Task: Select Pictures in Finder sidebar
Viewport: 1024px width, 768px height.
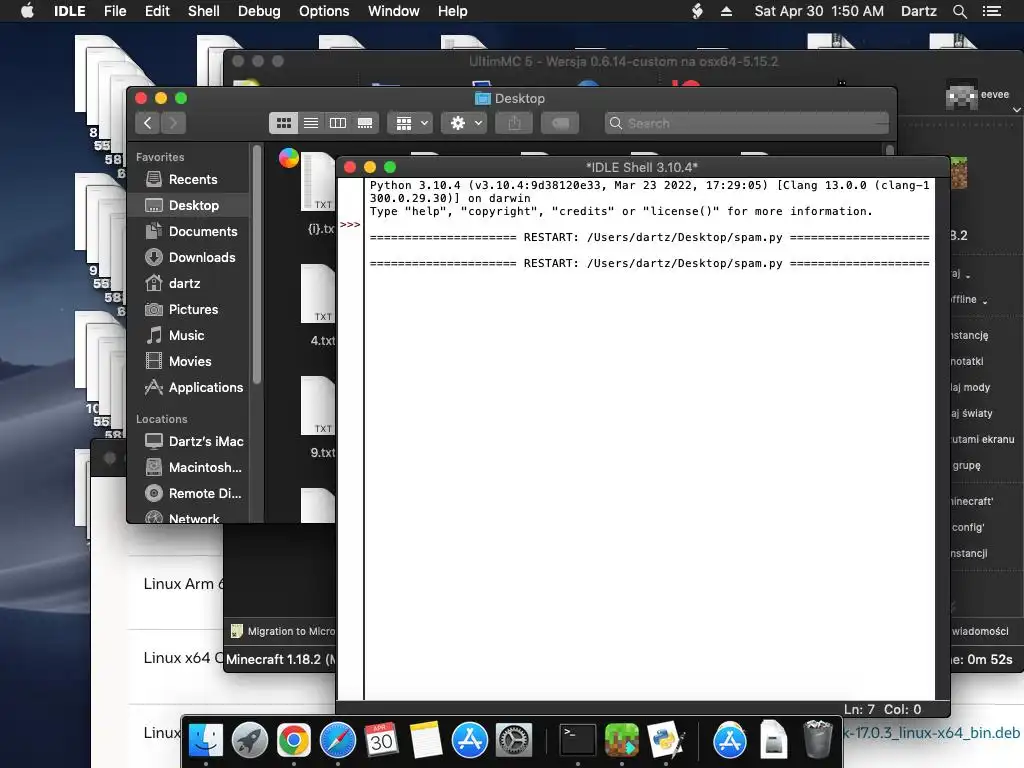Action: click(x=188, y=310)
